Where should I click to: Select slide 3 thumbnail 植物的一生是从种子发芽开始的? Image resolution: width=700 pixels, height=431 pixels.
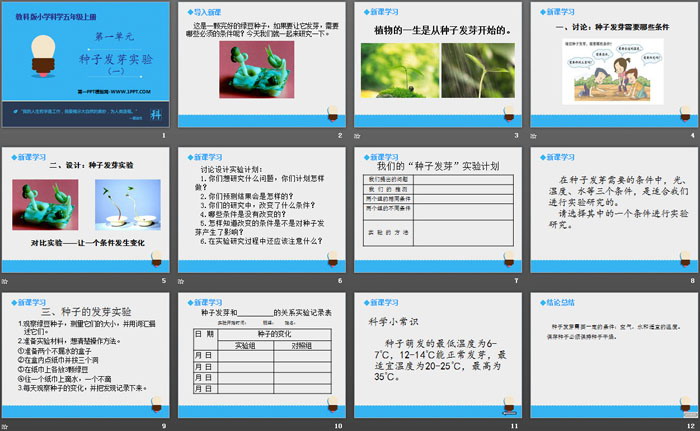click(x=438, y=65)
